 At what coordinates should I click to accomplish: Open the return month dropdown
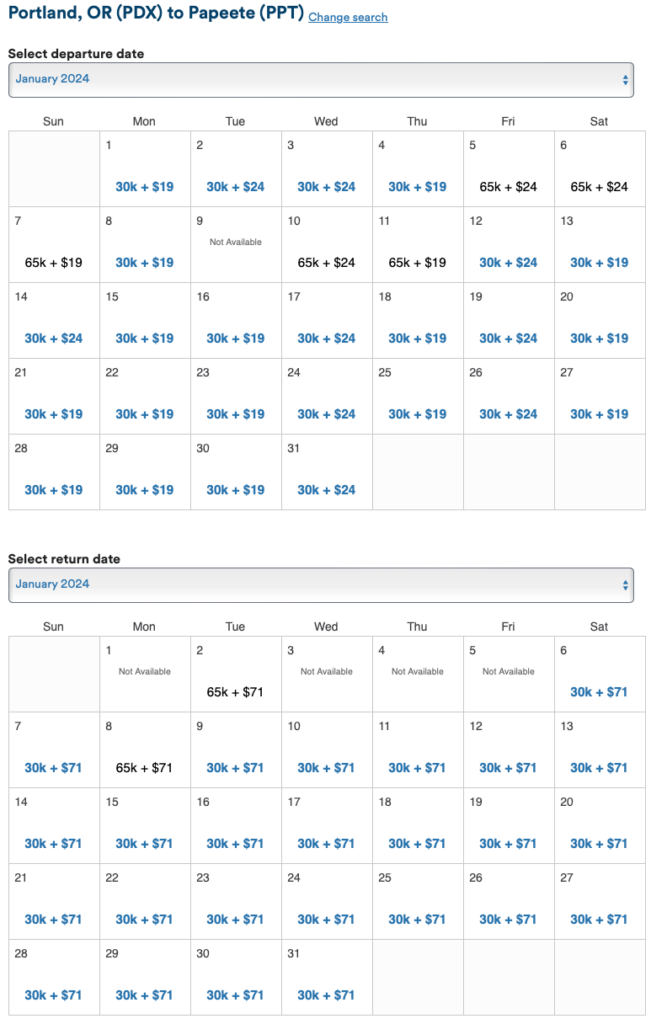(320, 585)
